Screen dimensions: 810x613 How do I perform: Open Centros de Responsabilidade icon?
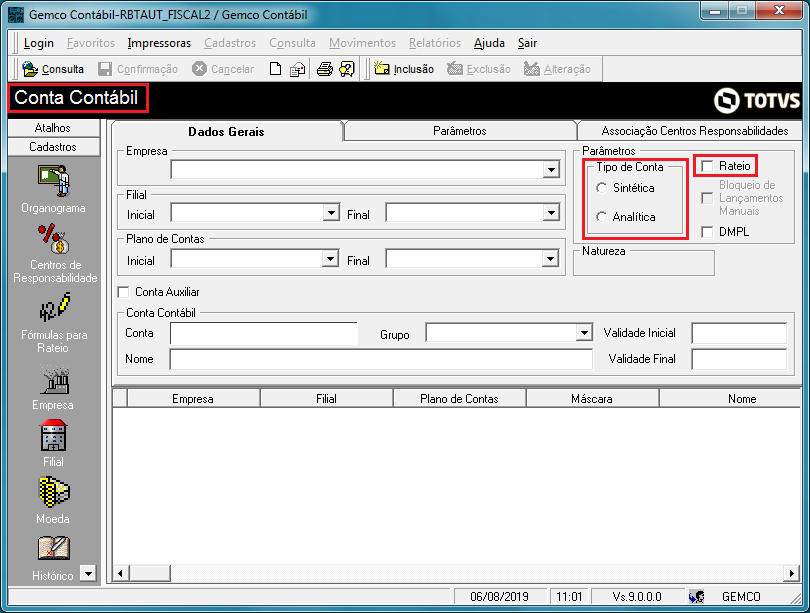click(x=54, y=239)
